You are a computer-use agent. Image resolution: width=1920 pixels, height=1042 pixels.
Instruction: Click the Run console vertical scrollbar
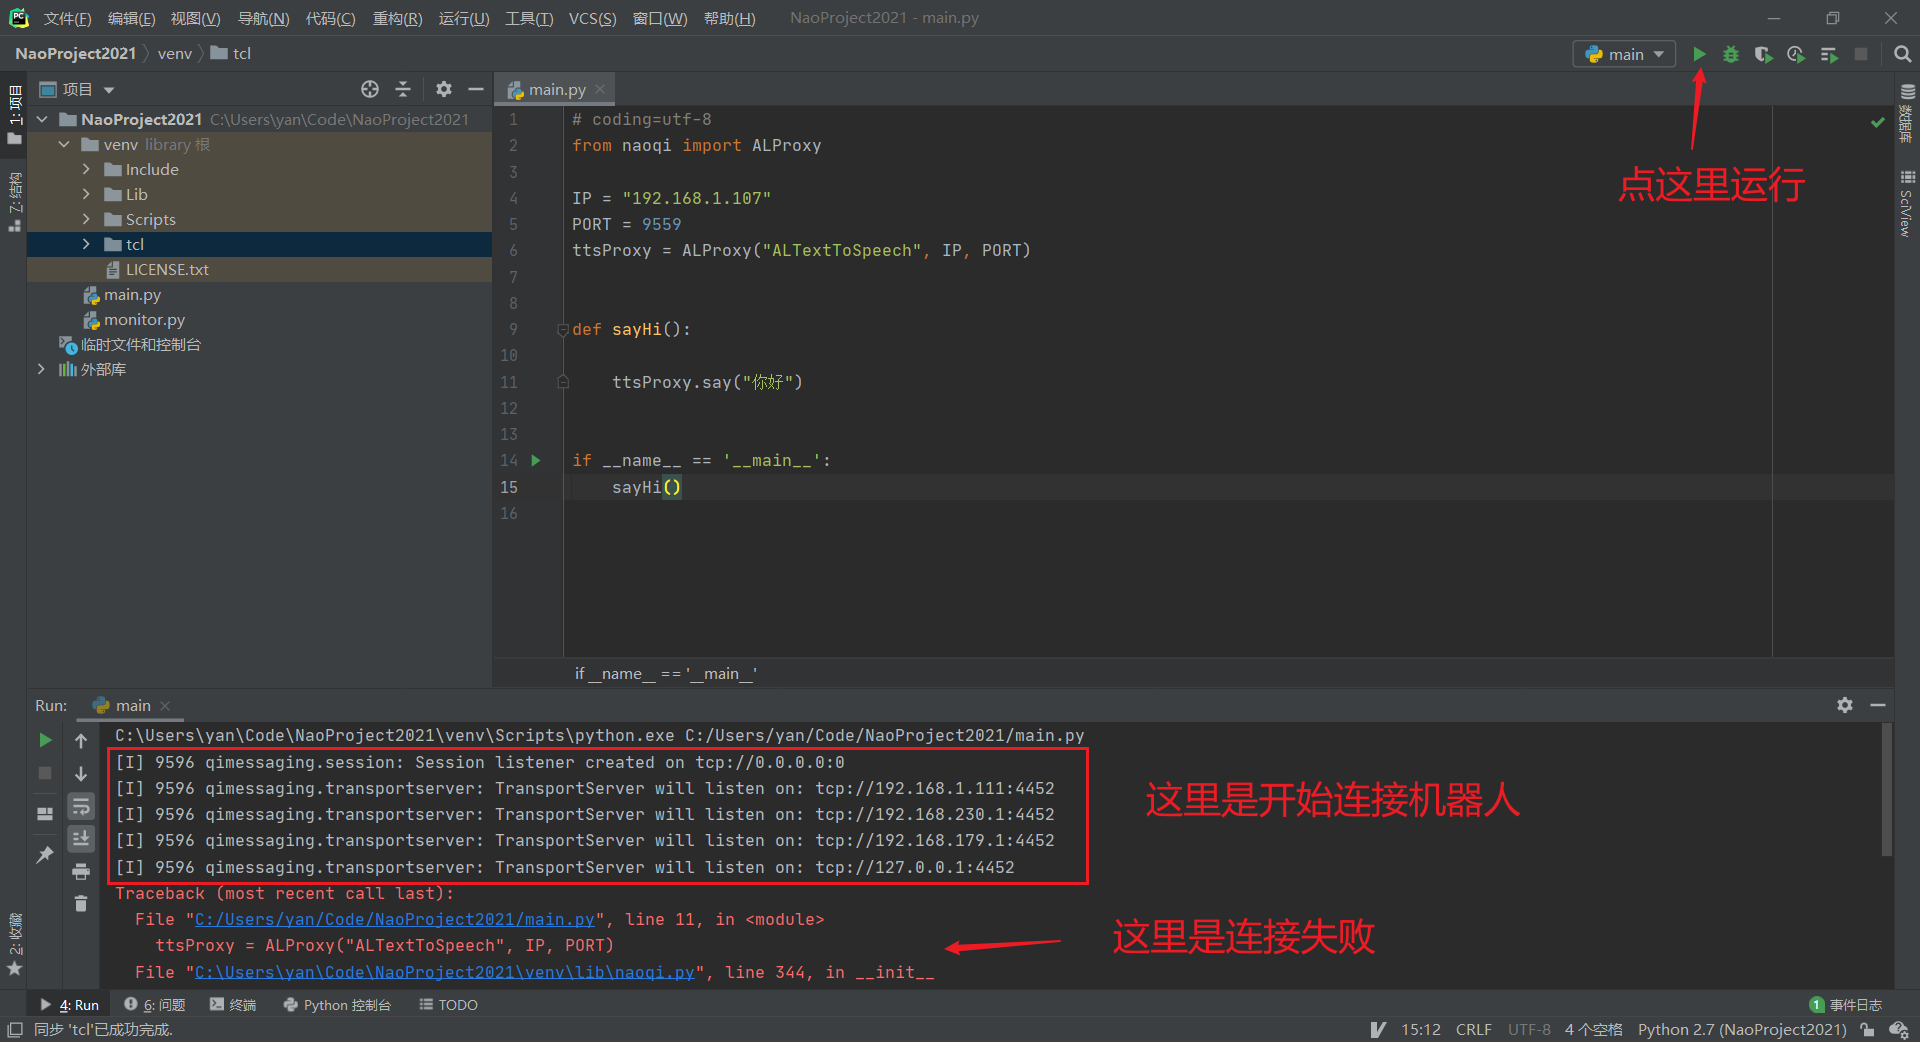click(x=1887, y=790)
